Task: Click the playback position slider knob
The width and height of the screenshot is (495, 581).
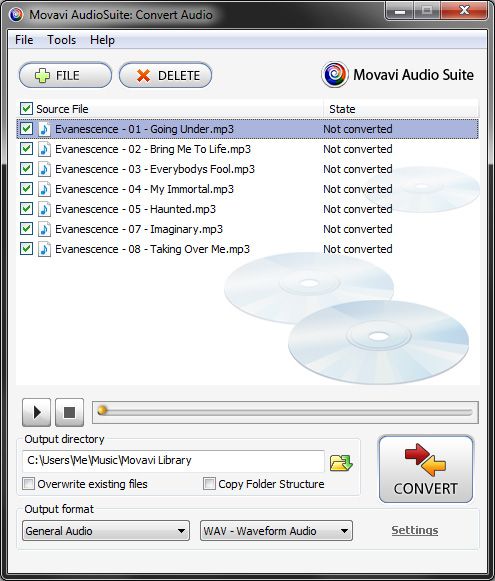Action: 102,410
